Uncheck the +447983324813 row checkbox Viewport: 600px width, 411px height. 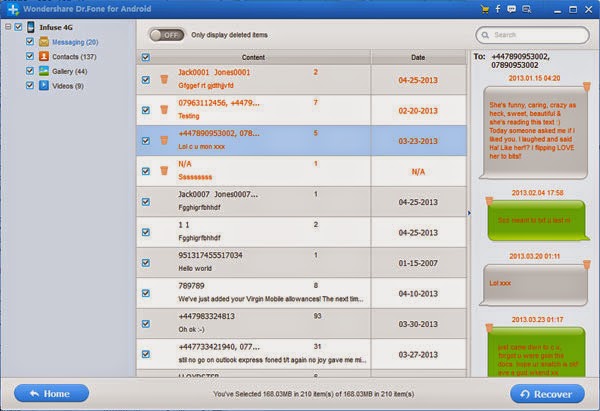tap(146, 324)
